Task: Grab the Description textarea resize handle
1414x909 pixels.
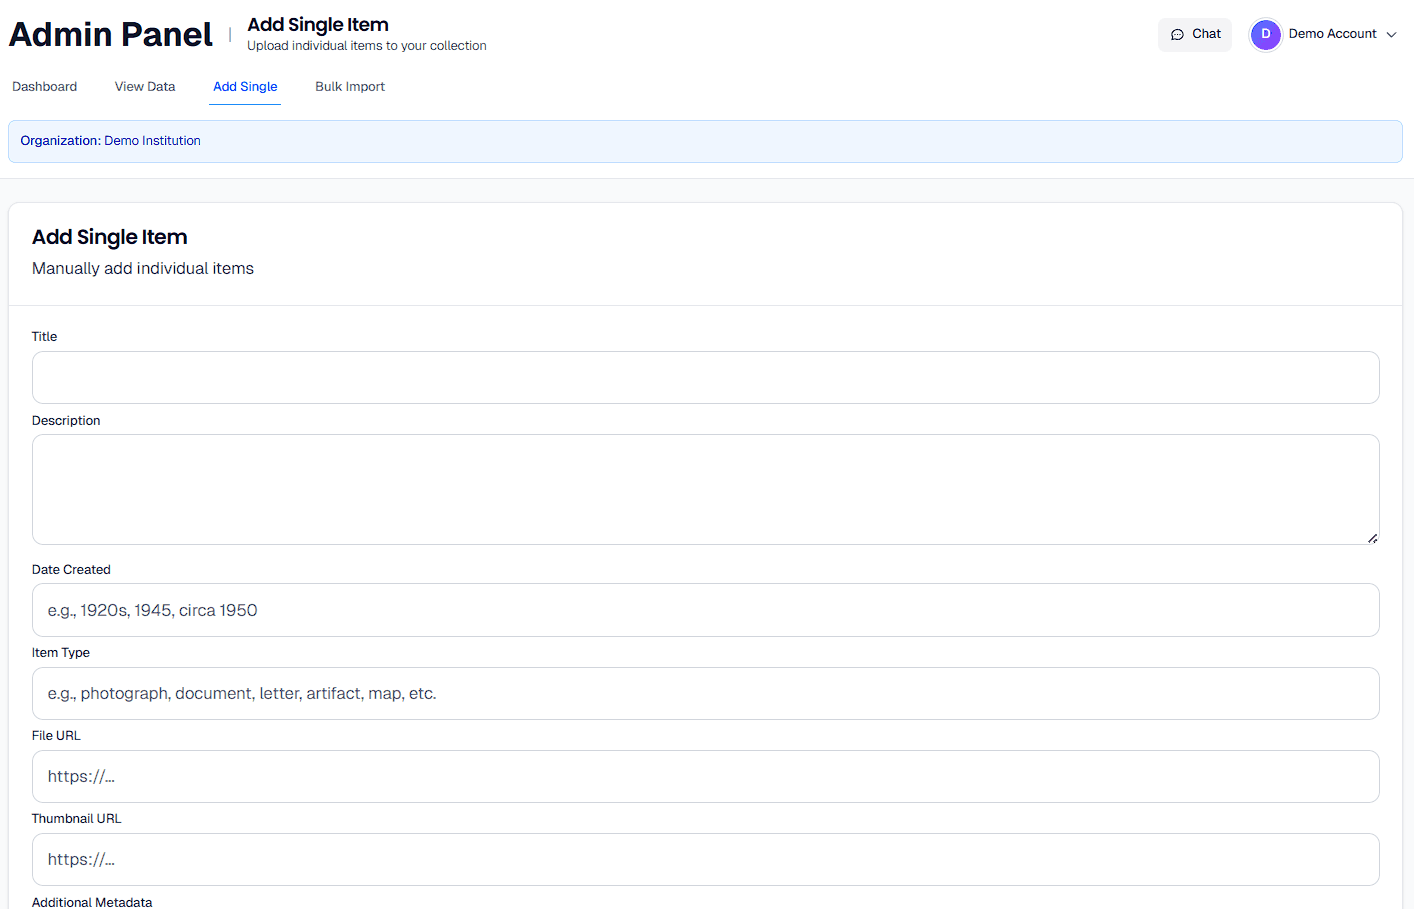Action: (1372, 538)
